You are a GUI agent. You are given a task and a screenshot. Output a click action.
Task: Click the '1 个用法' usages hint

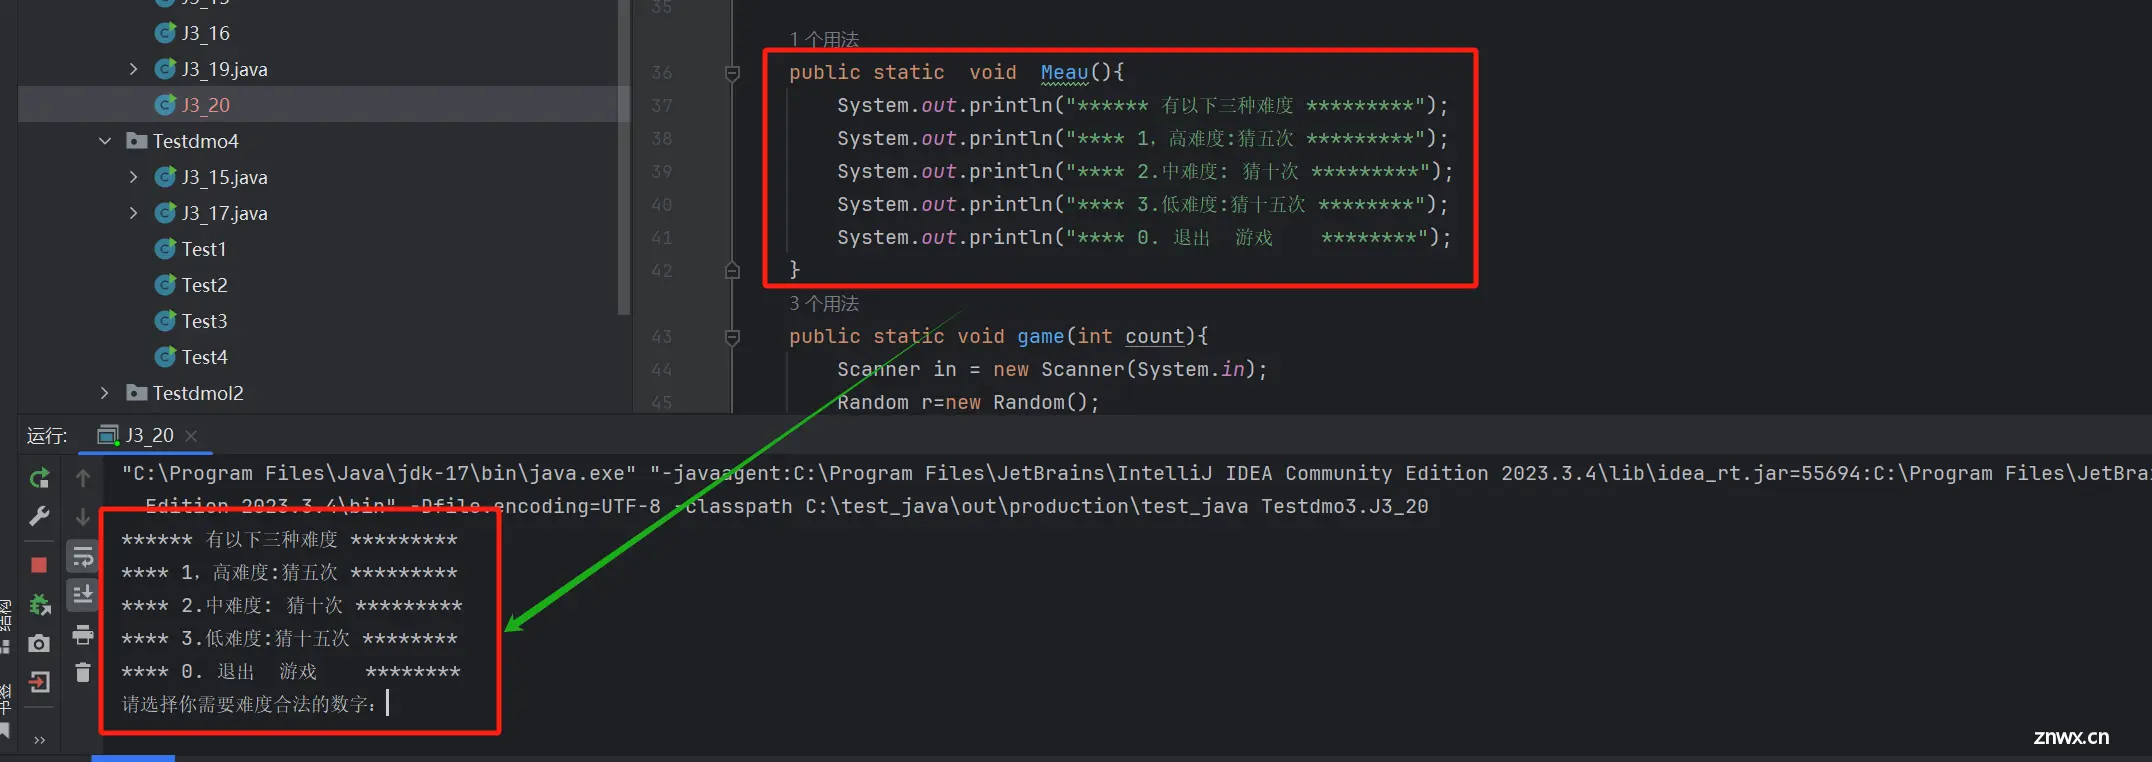[x=824, y=39]
